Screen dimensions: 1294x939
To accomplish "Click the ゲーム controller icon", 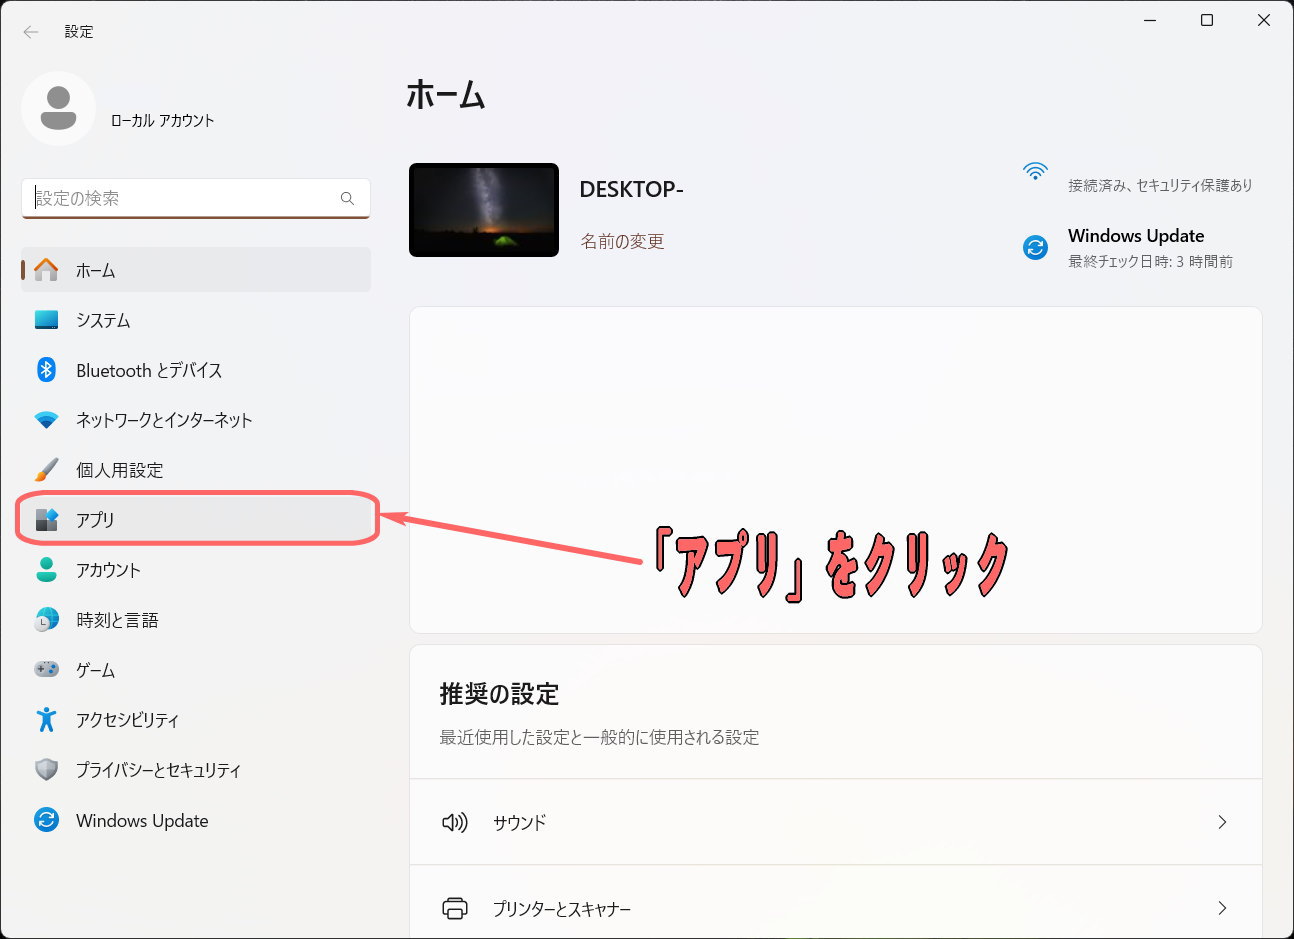I will [46, 670].
